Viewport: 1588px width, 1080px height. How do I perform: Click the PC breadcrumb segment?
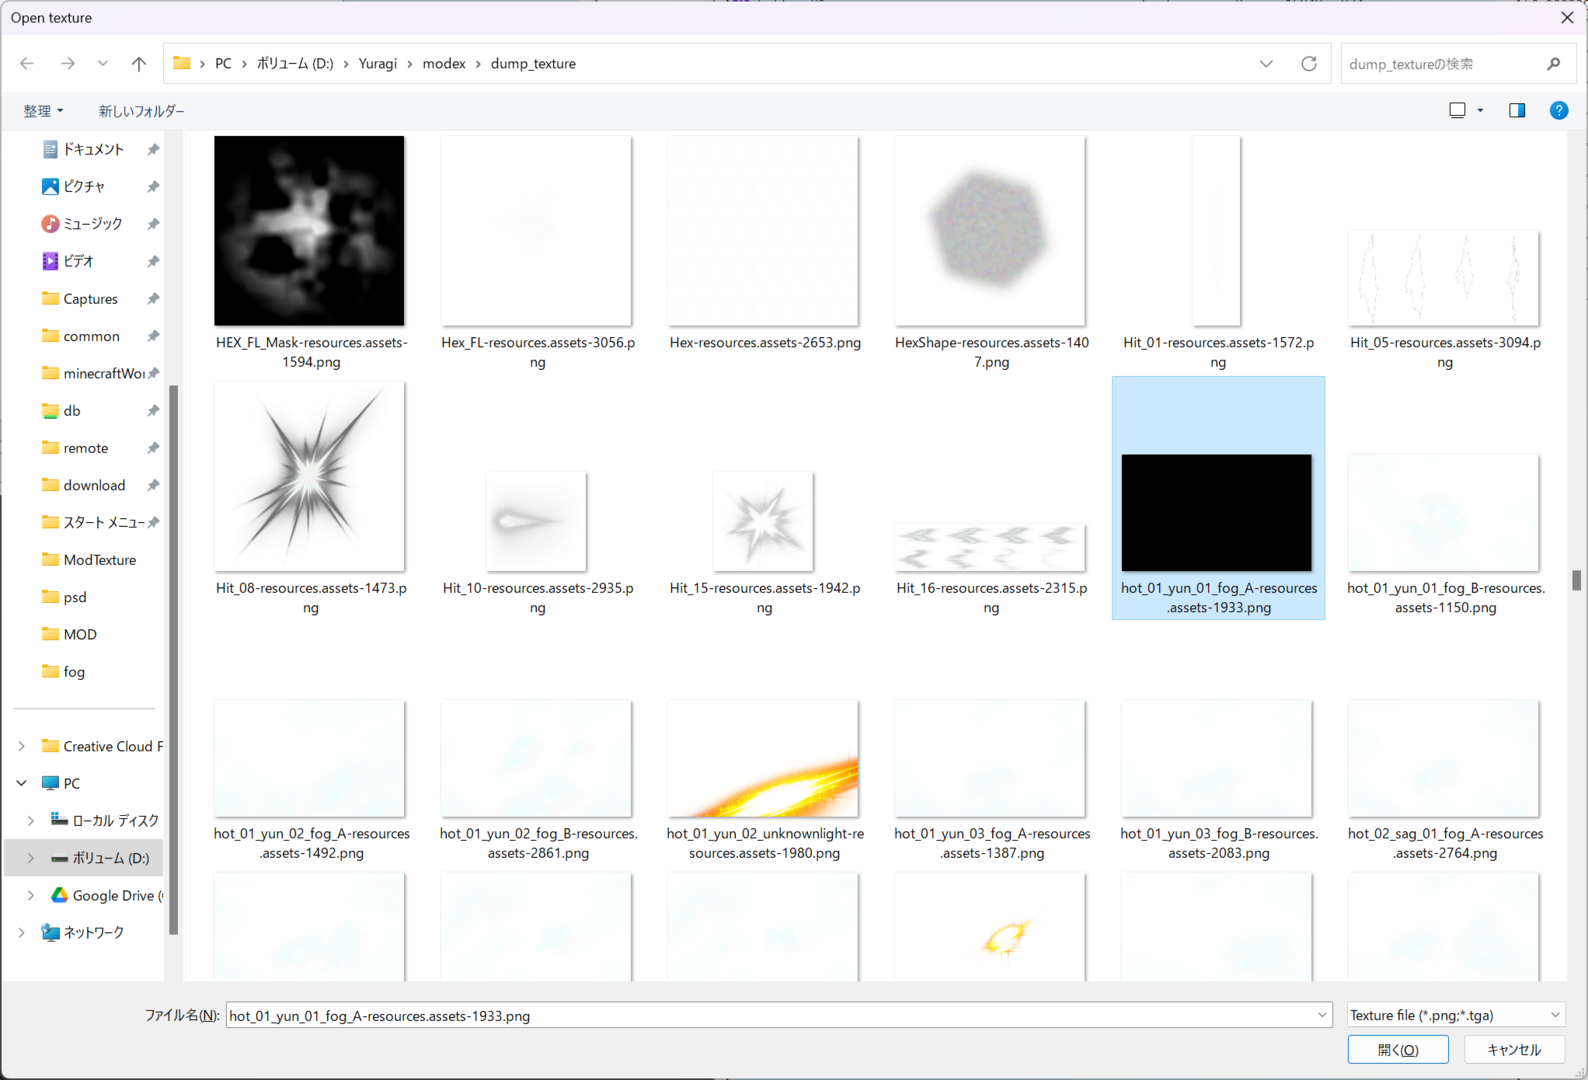[x=223, y=63]
